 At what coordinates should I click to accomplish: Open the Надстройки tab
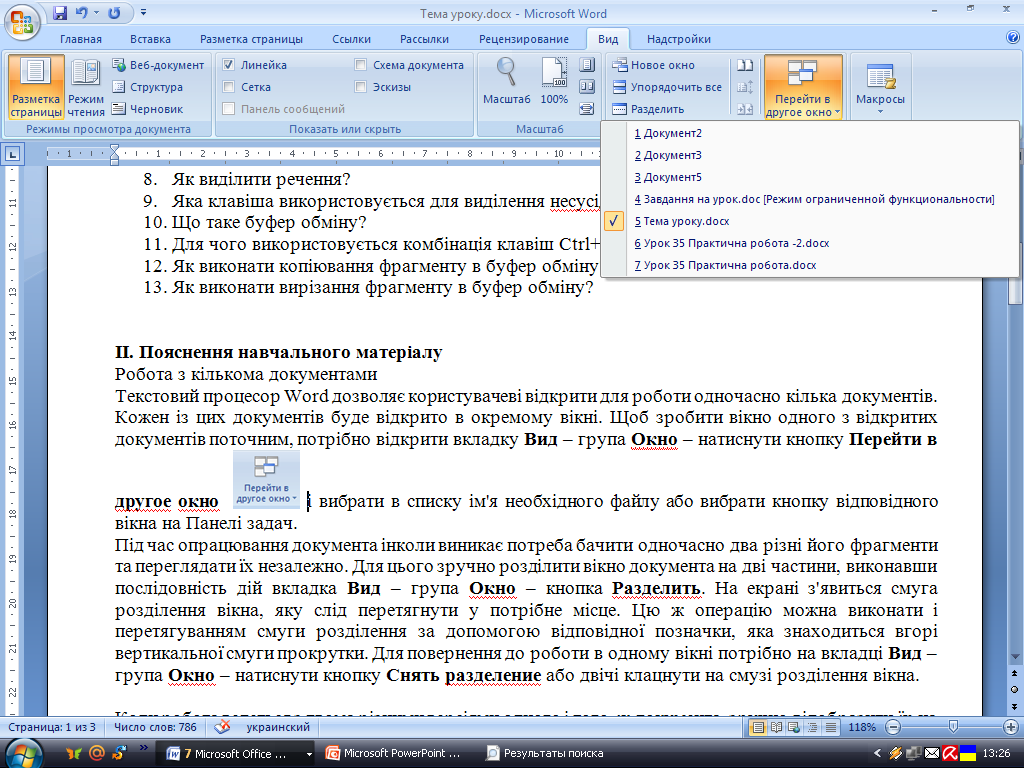[679, 39]
